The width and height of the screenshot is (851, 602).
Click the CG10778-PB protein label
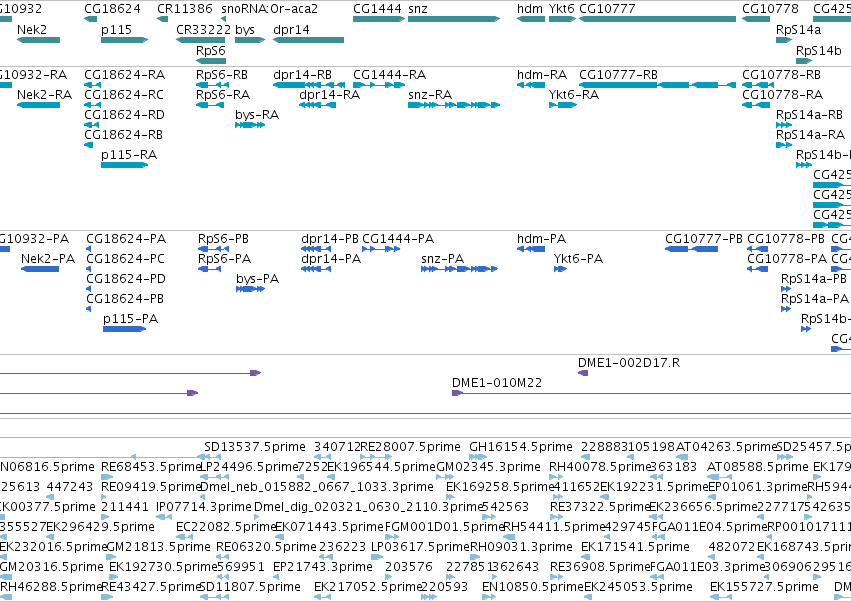pos(786,238)
